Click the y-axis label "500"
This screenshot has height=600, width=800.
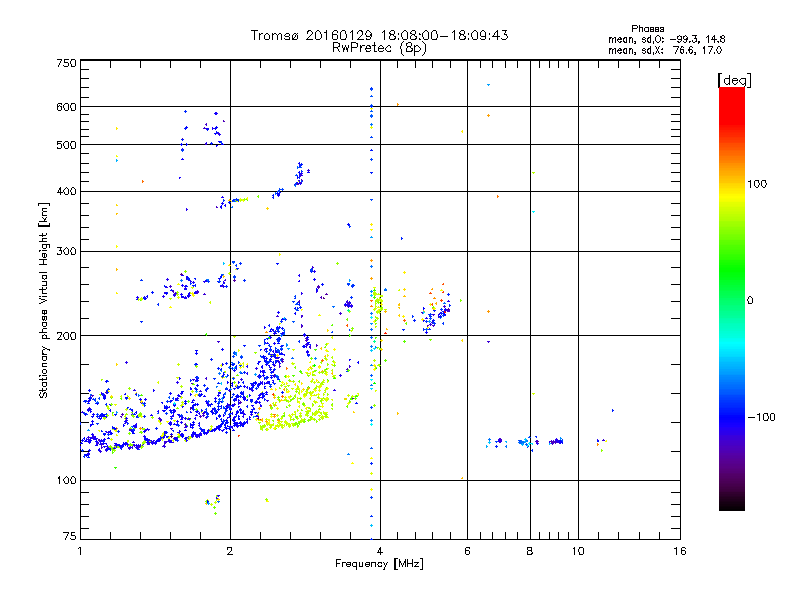66,145
